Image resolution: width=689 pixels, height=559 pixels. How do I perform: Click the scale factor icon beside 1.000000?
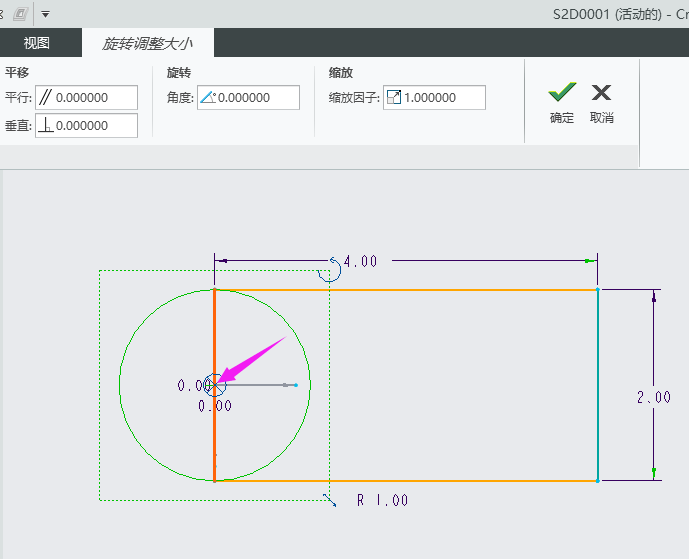(393, 97)
